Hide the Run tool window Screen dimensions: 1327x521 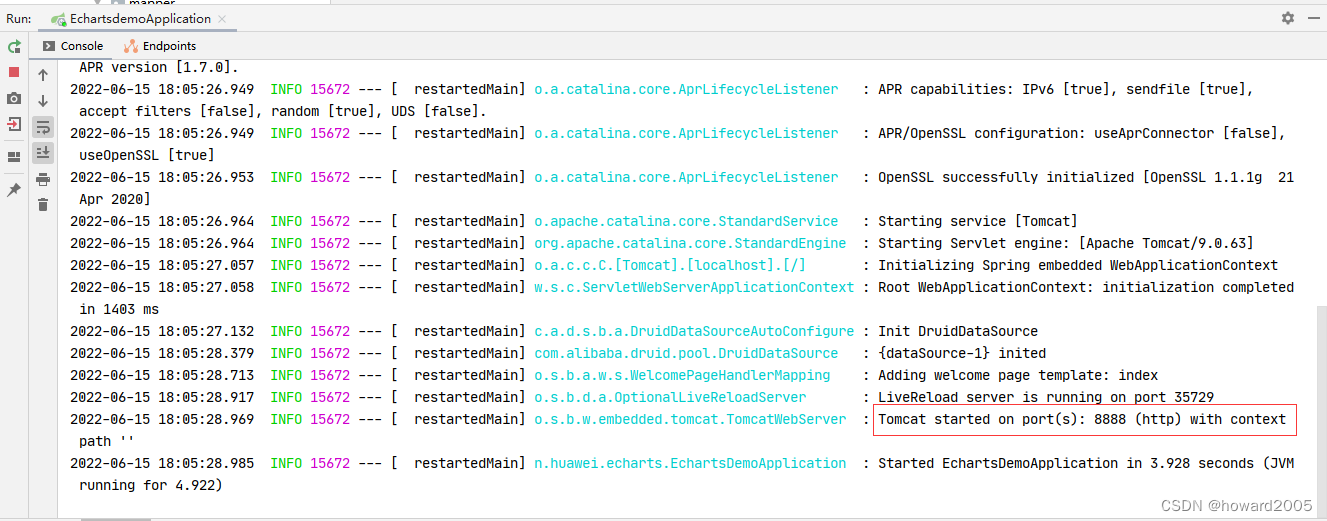click(x=1312, y=18)
